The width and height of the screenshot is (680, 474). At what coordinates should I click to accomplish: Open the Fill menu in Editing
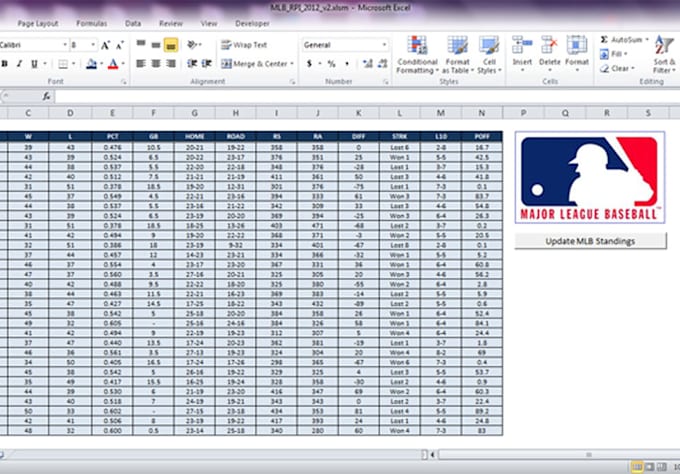[613, 54]
